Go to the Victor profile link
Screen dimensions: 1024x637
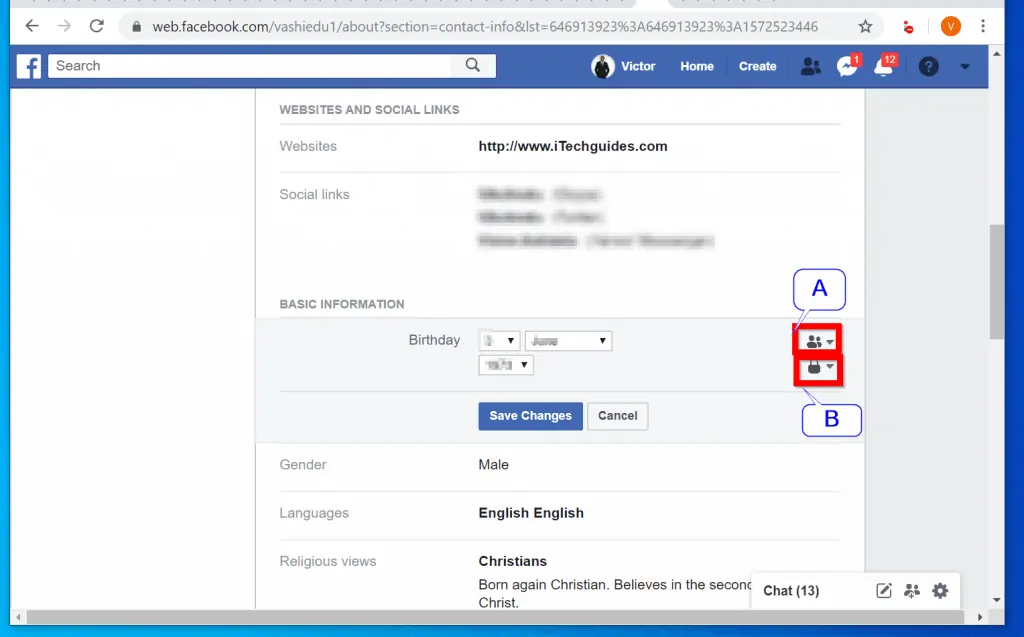click(637, 66)
